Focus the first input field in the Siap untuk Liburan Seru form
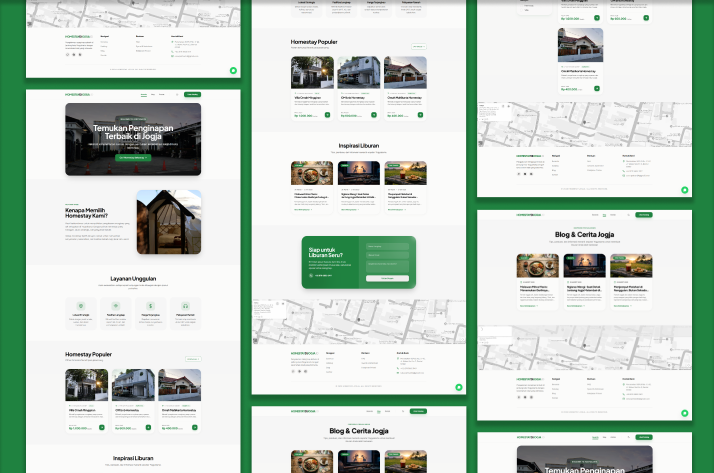Viewport: 714px width, 473px height. coord(387,245)
